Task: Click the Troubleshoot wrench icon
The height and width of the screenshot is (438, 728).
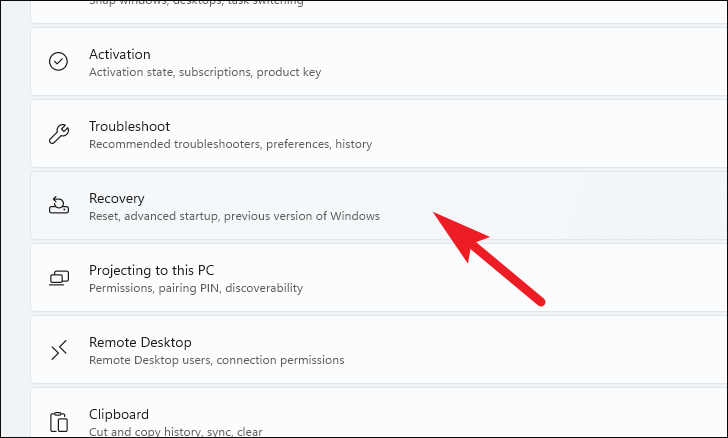Action: (x=59, y=134)
